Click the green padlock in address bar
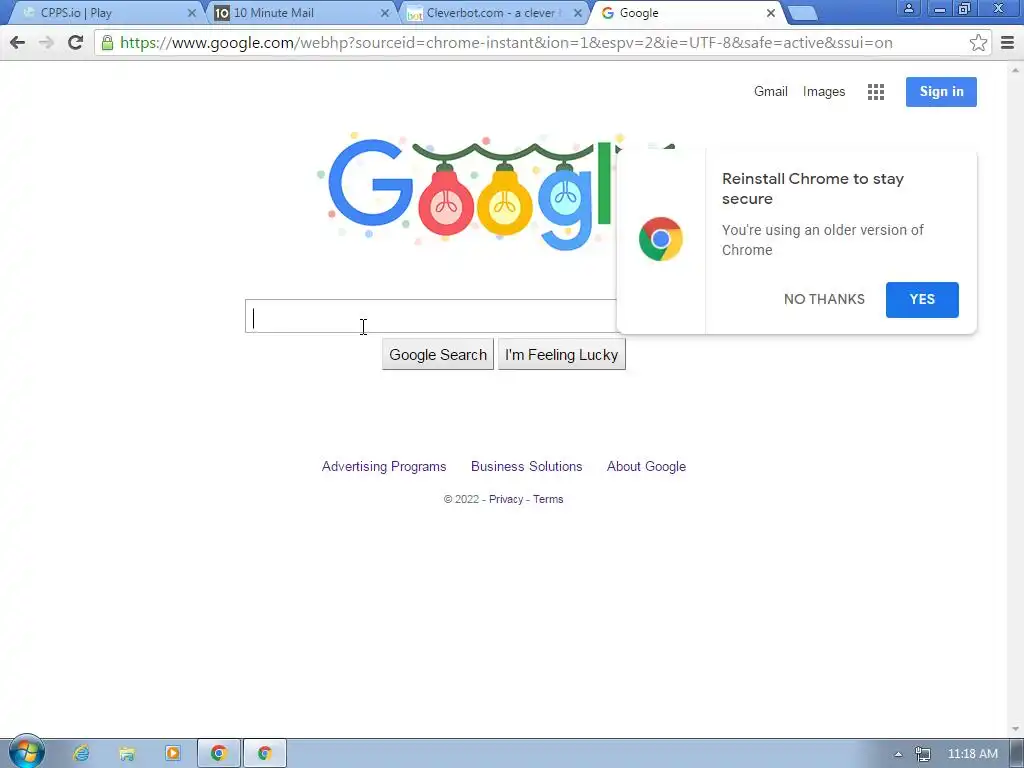This screenshot has height=768, width=1024. pyautogui.click(x=107, y=43)
